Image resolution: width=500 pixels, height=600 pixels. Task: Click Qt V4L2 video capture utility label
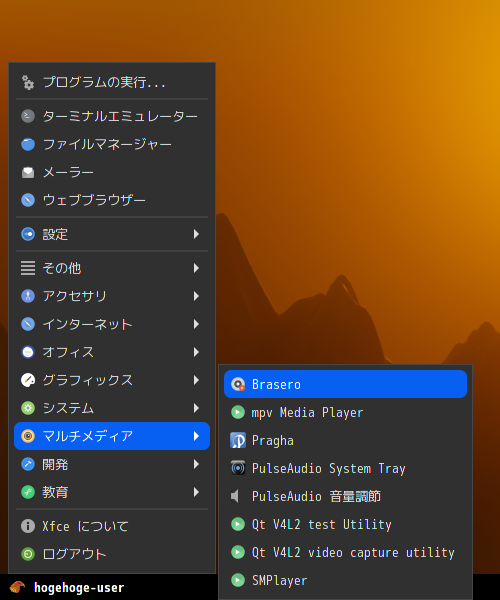pyautogui.click(x=353, y=553)
